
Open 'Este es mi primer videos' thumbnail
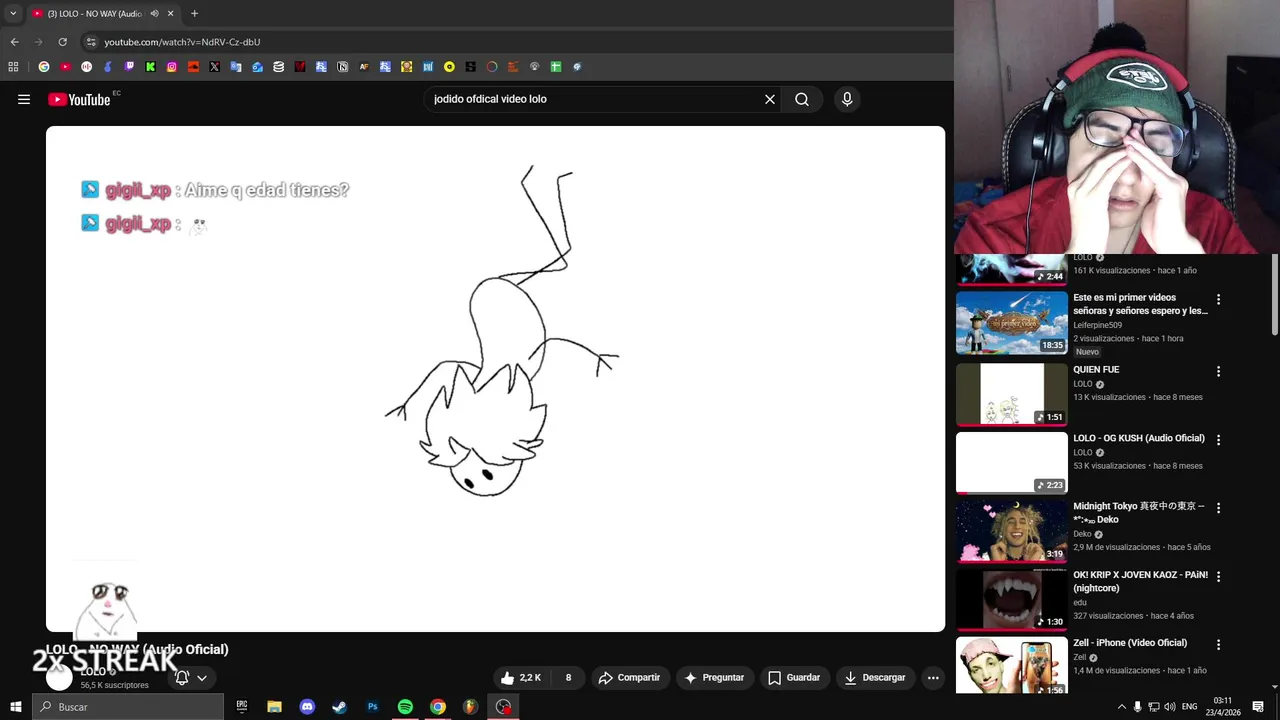[x=1012, y=323]
